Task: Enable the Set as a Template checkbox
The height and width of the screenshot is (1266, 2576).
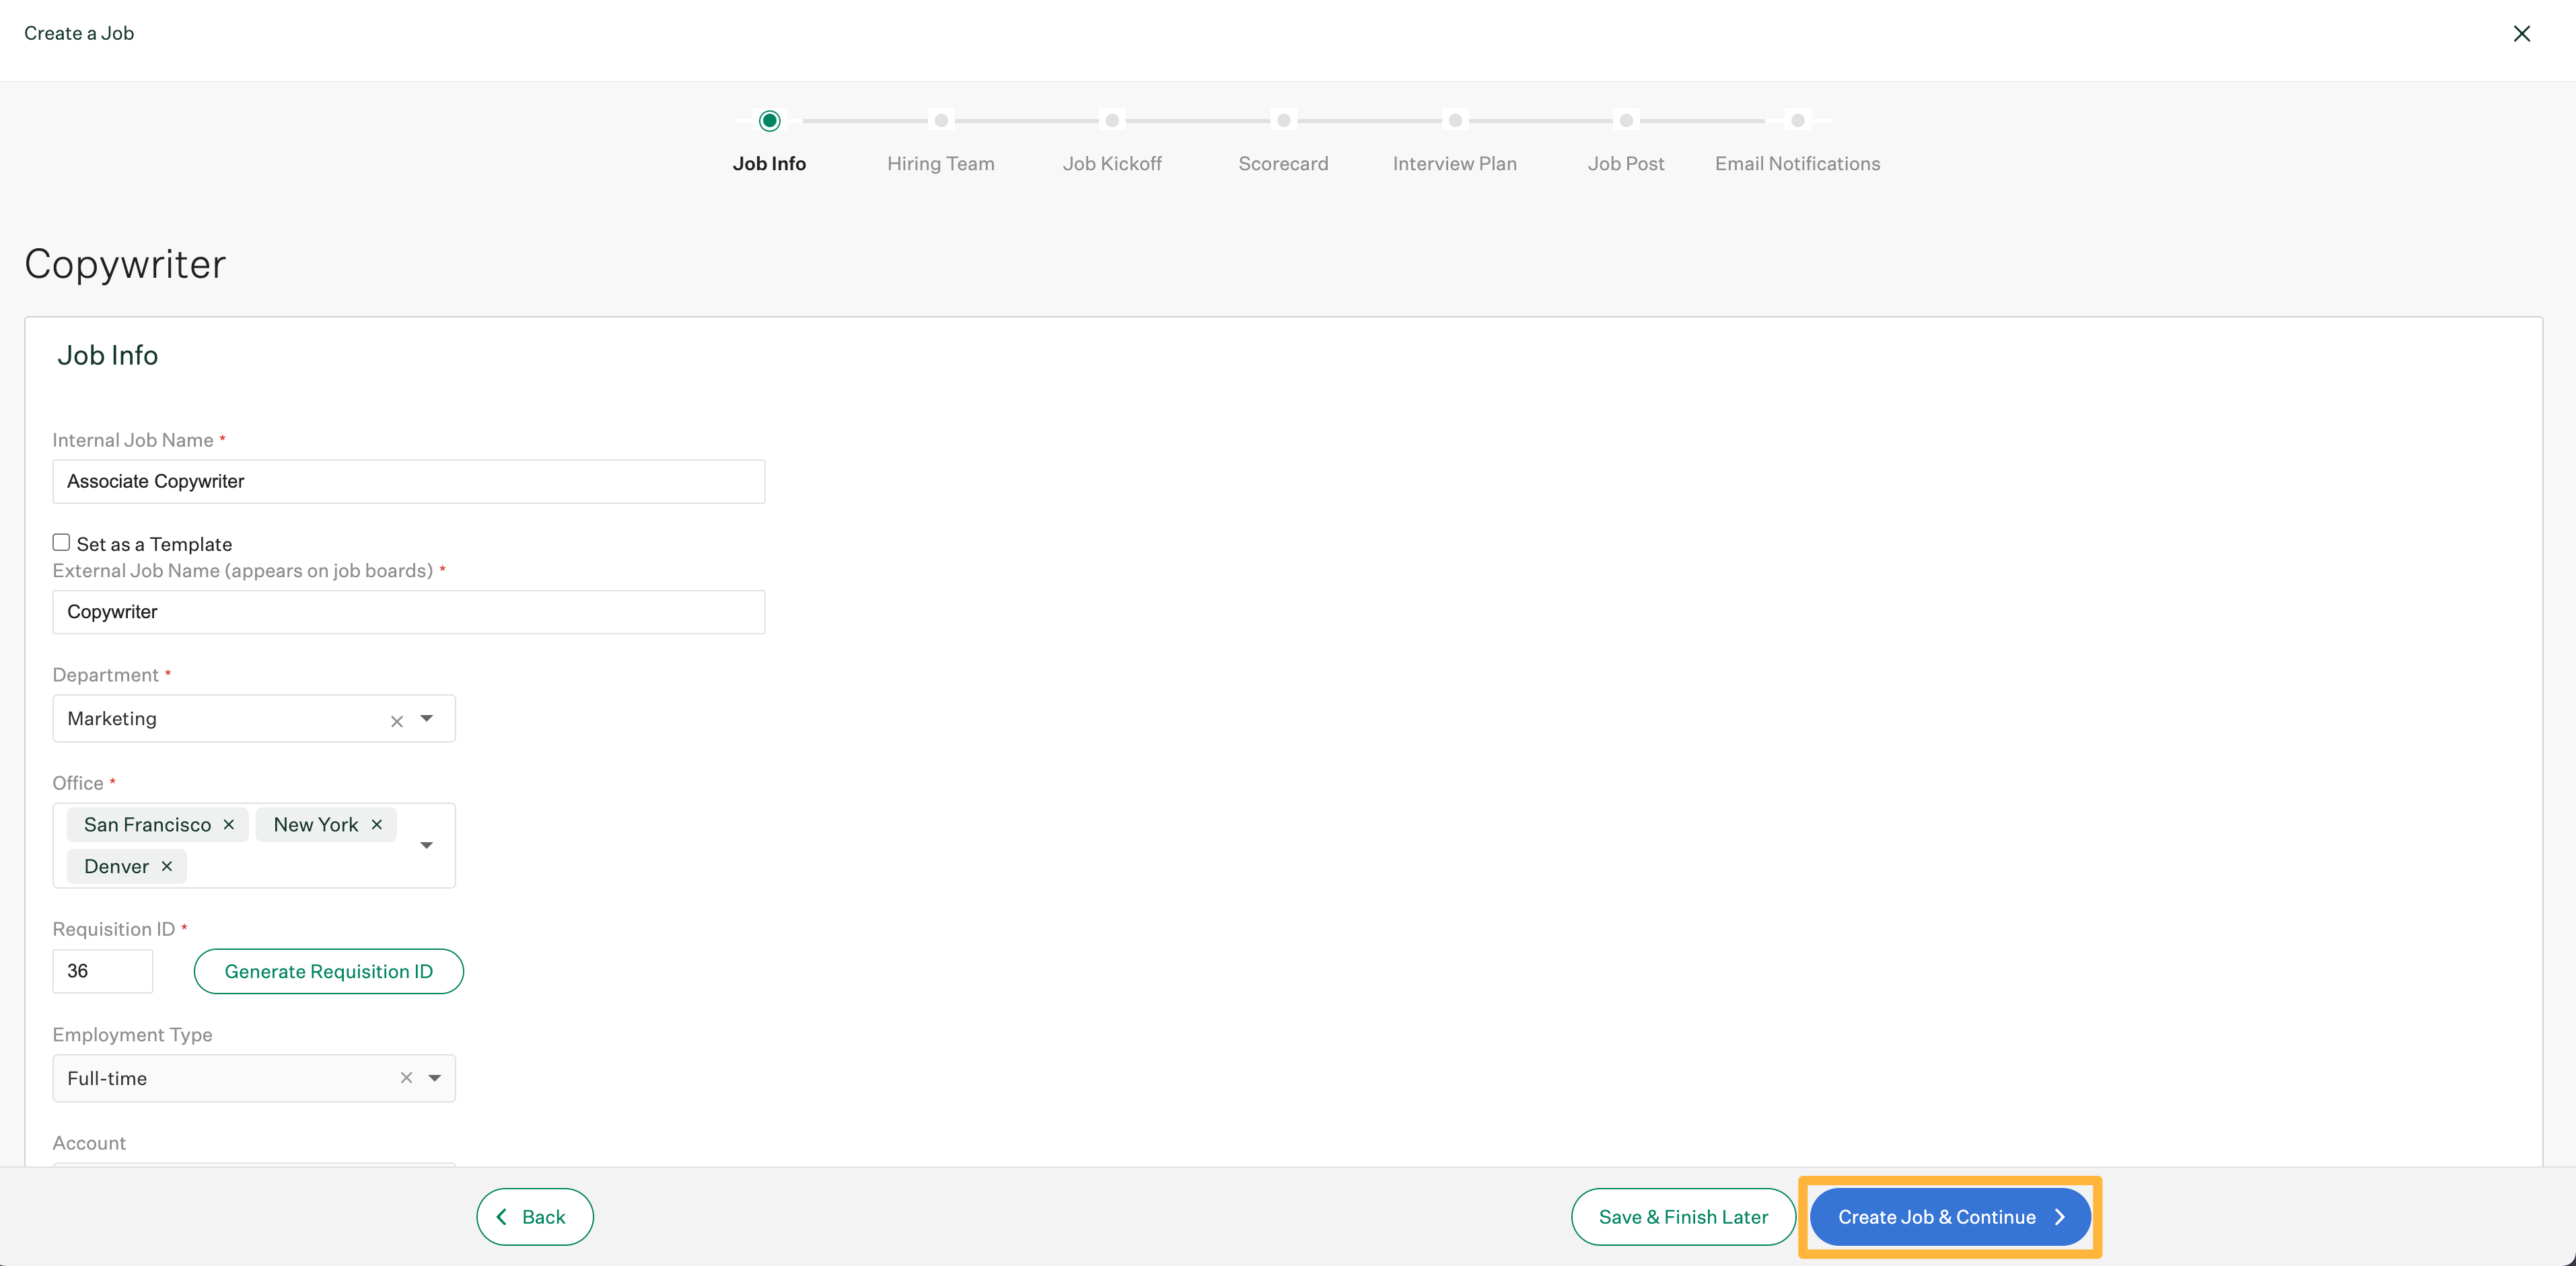Action: 61,542
